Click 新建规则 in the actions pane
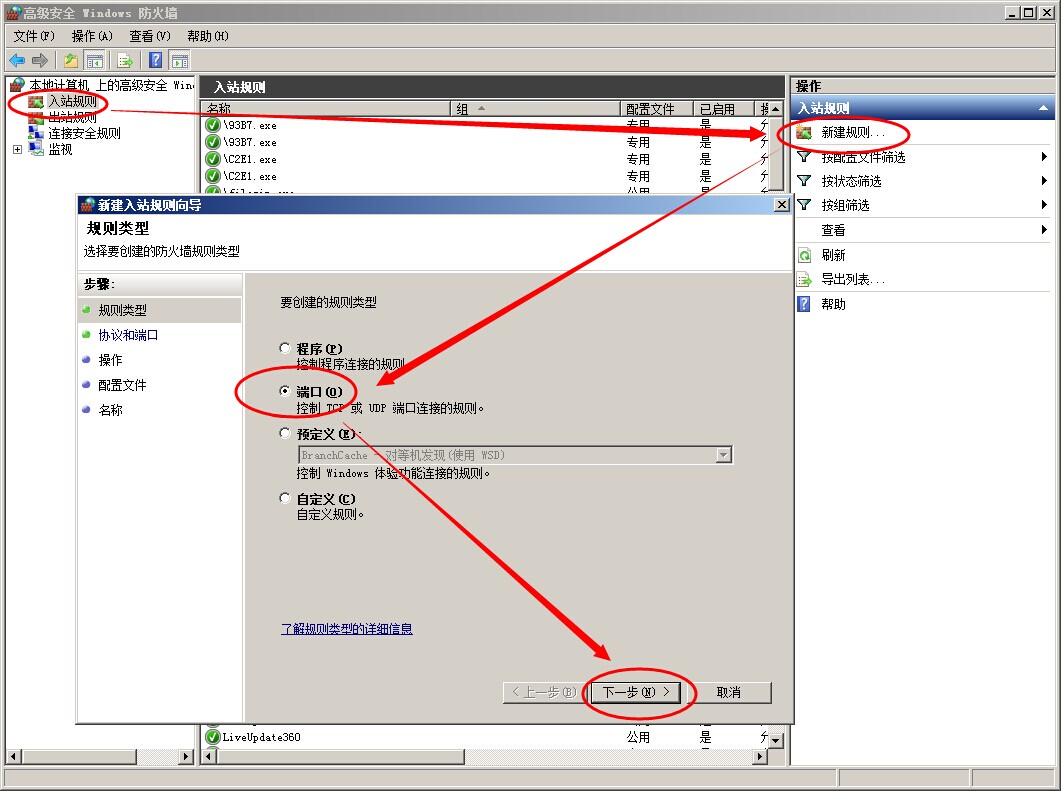The width and height of the screenshot is (1061, 791). click(852, 132)
